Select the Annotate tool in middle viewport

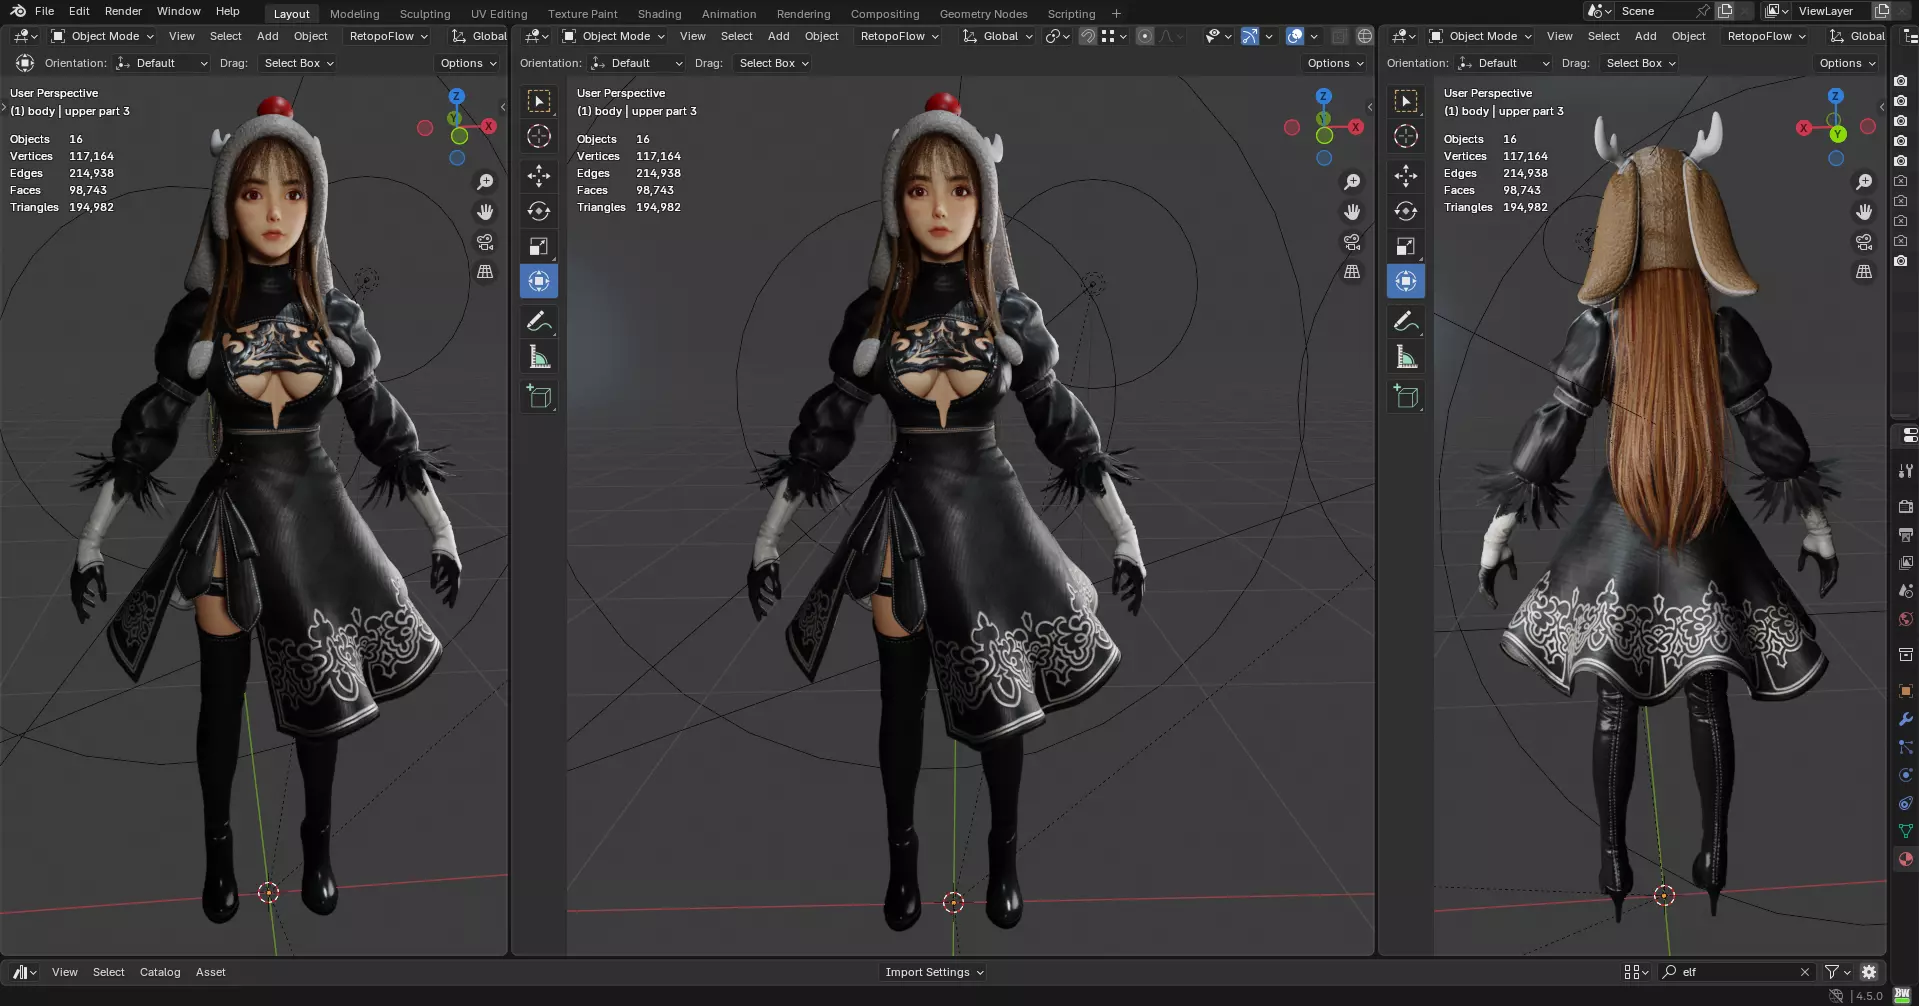pos(539,321)
